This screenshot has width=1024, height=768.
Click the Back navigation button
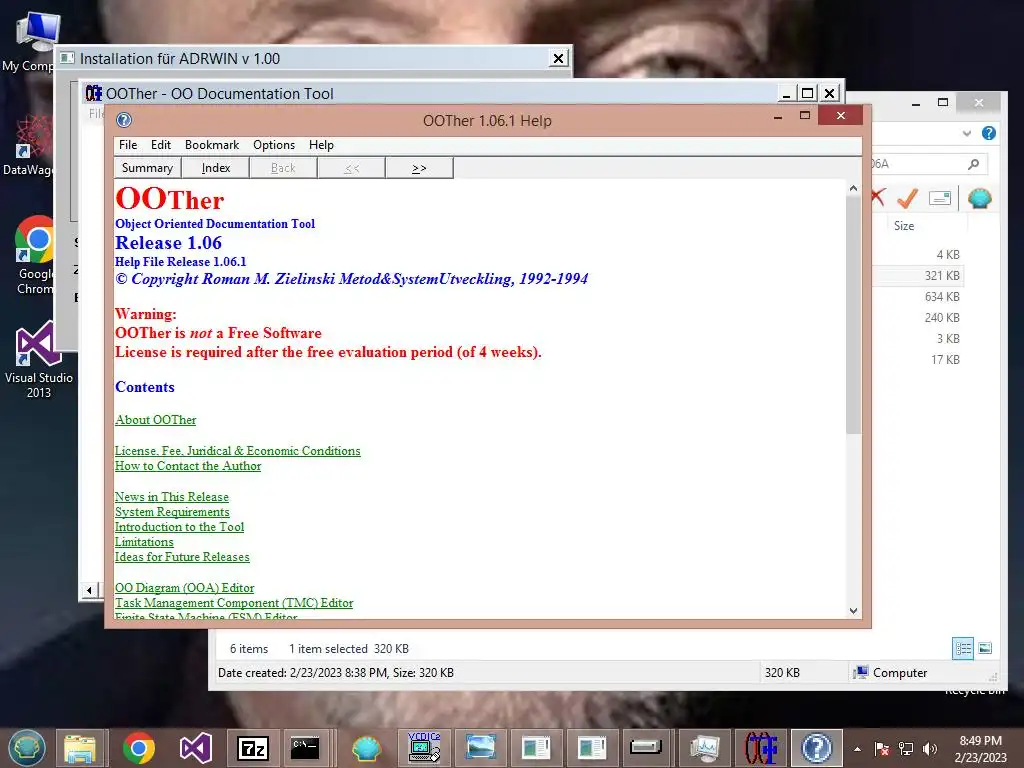click(x=283, y=168)
